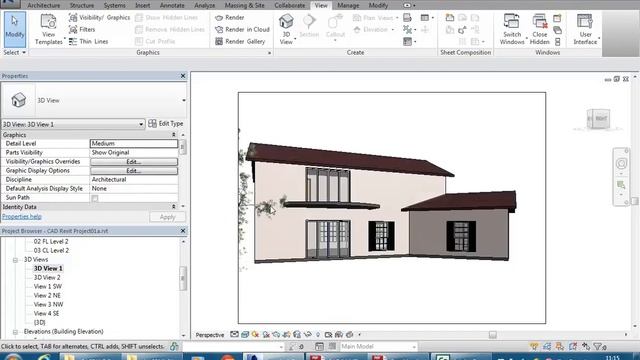Switch to the Annotate ribbon tab
The height and width of the screenshot is (360, 640).
[172, 5]
